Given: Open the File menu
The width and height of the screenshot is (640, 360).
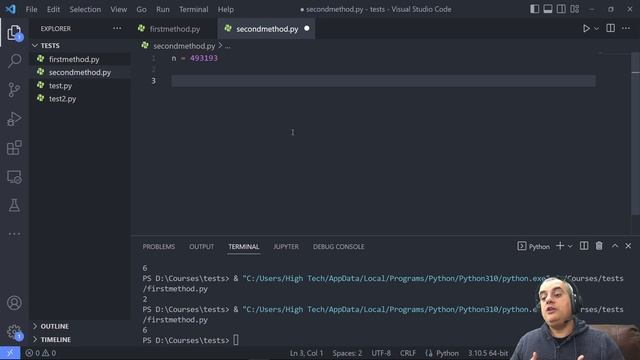Looking at the screenshot, I should [x=31, y=9].
